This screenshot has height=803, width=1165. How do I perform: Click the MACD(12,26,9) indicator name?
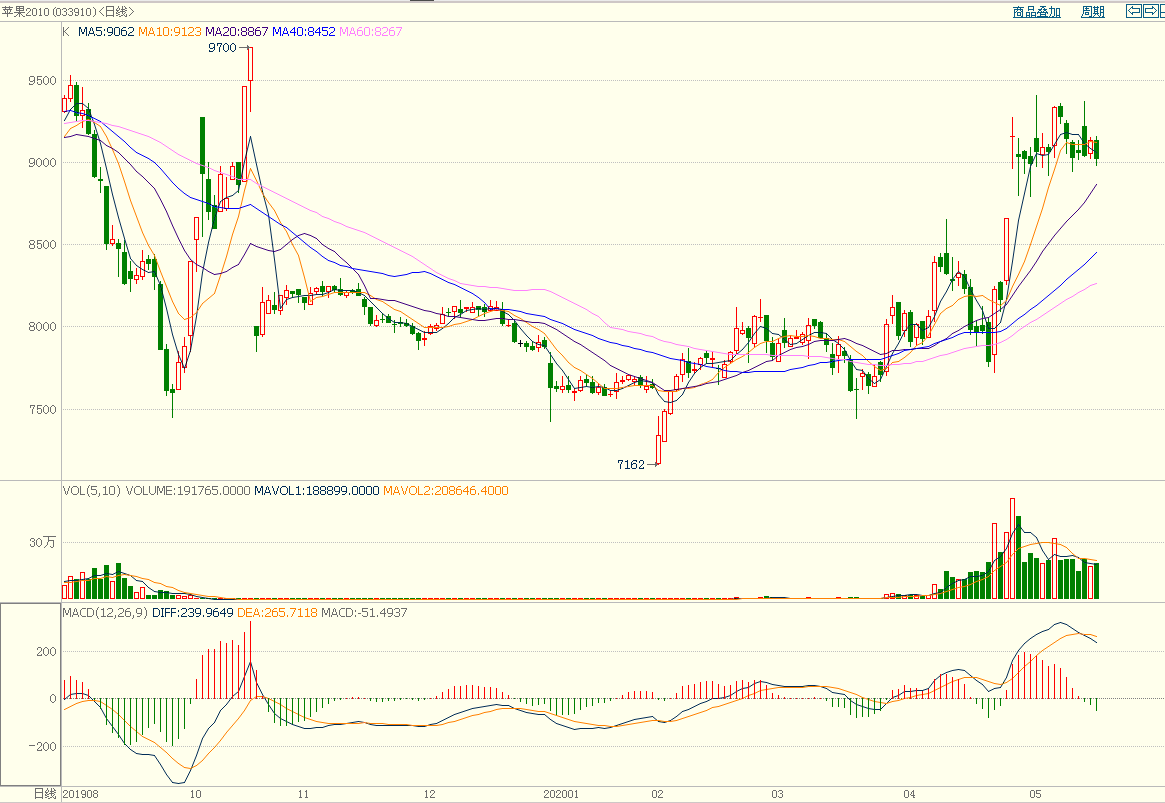pos(106,612)
